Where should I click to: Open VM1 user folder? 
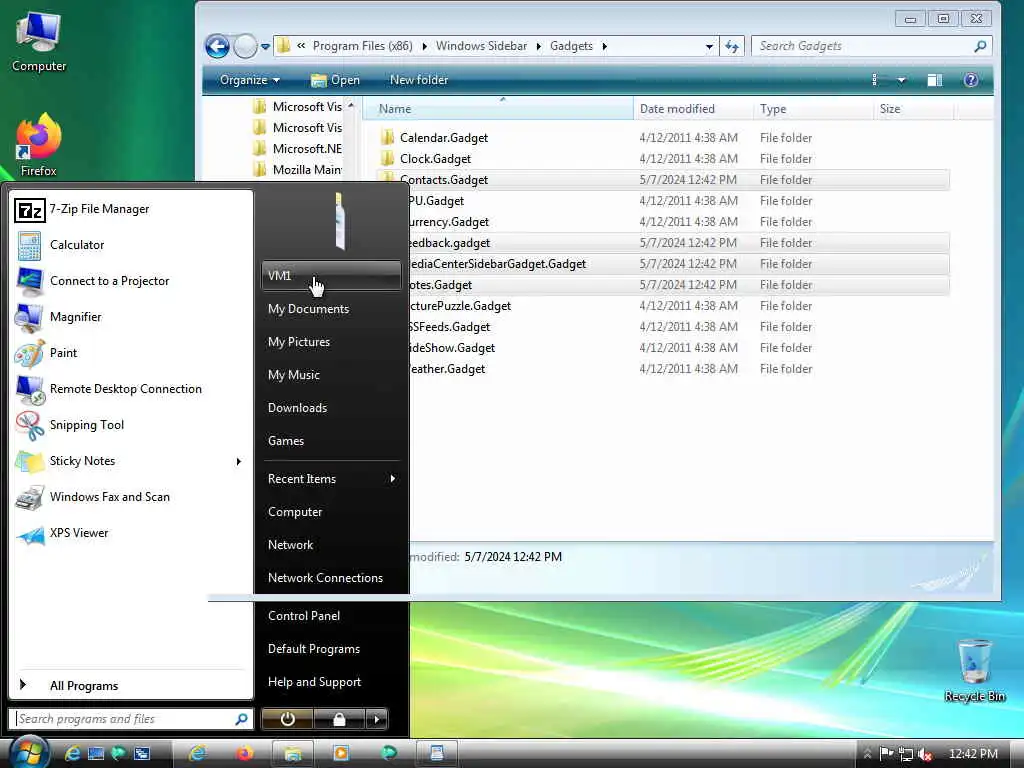pyautogui.click(x=331, y=276)
